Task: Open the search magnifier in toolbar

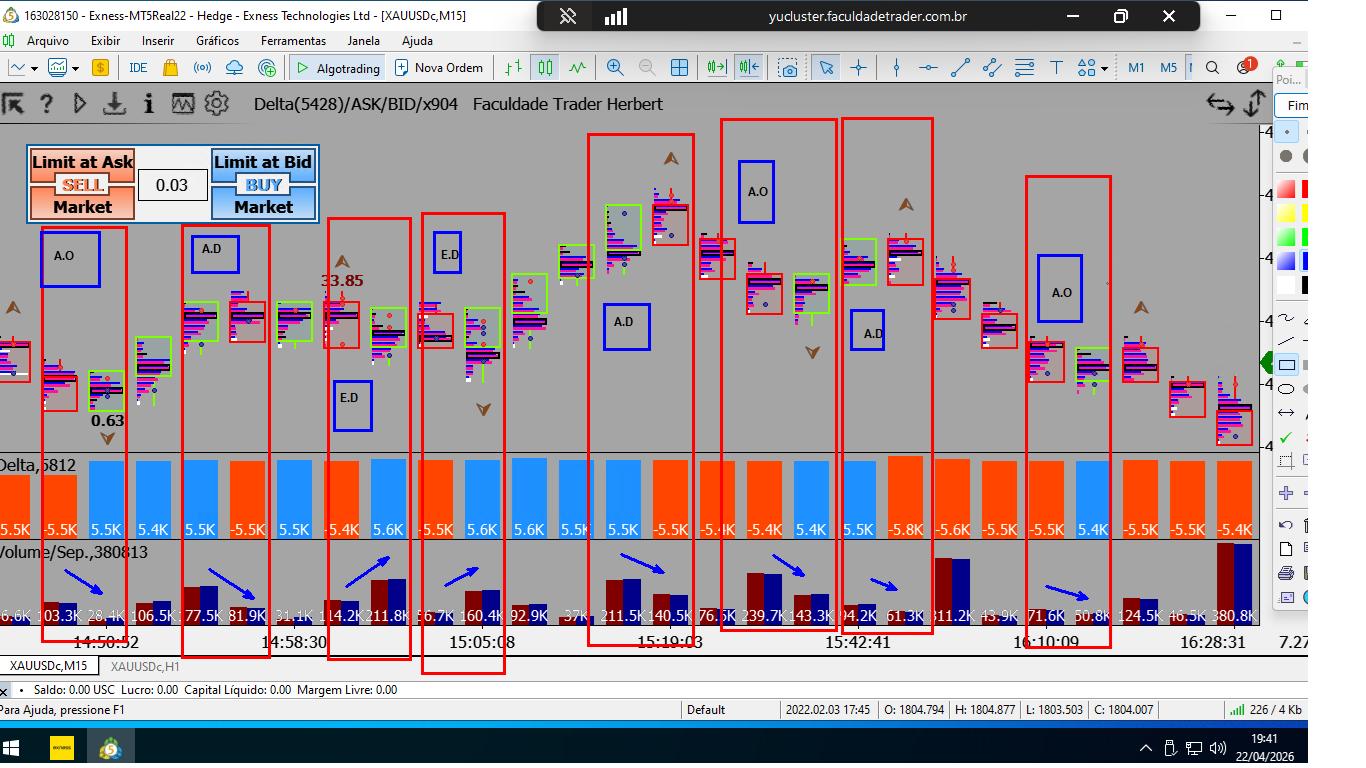Action: pyautogui.click(x=1212, y=68)
